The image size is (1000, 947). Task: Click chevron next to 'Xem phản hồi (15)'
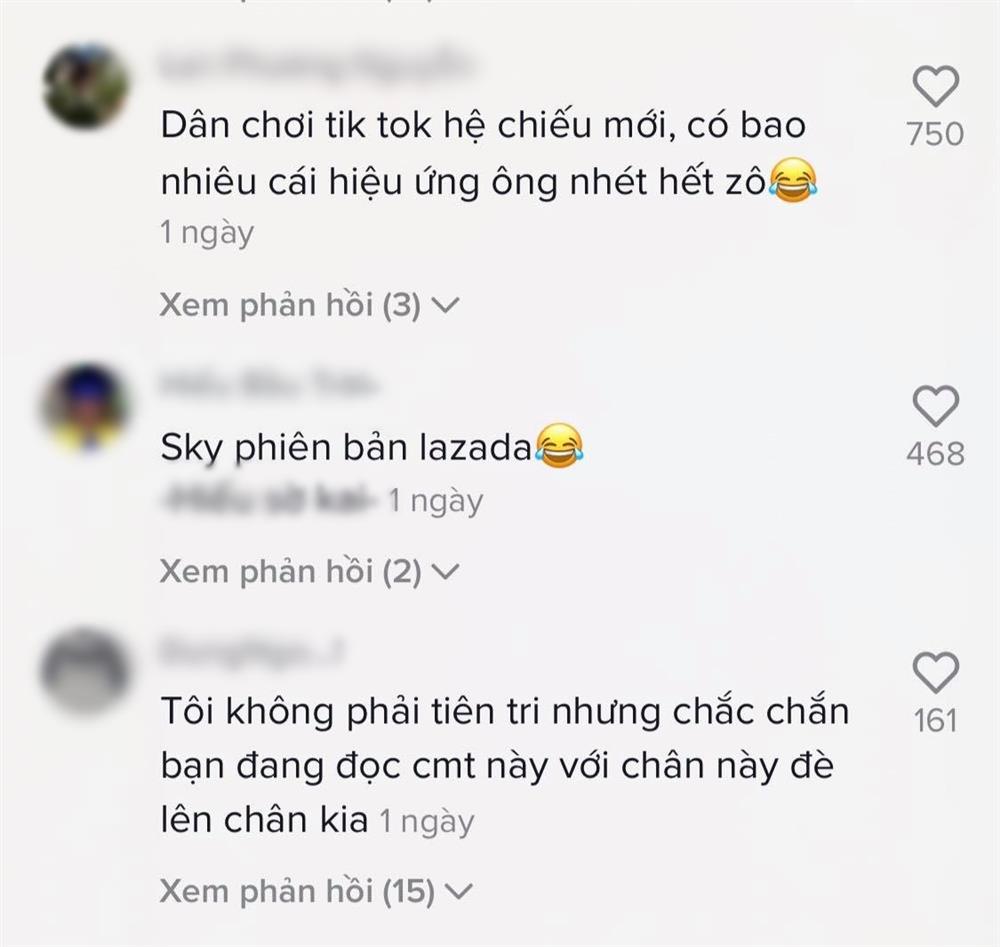coord(459,891)
